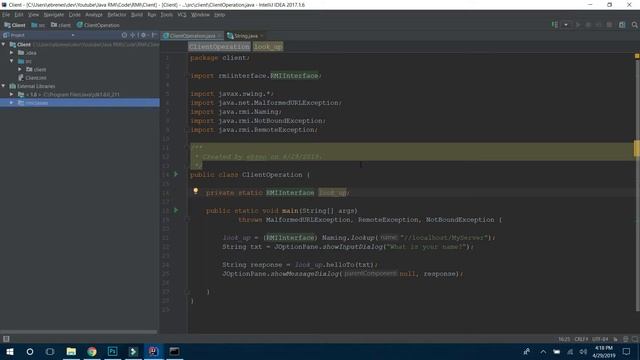
Task: Open the Run menu
Action: click(x=151, y=15)
